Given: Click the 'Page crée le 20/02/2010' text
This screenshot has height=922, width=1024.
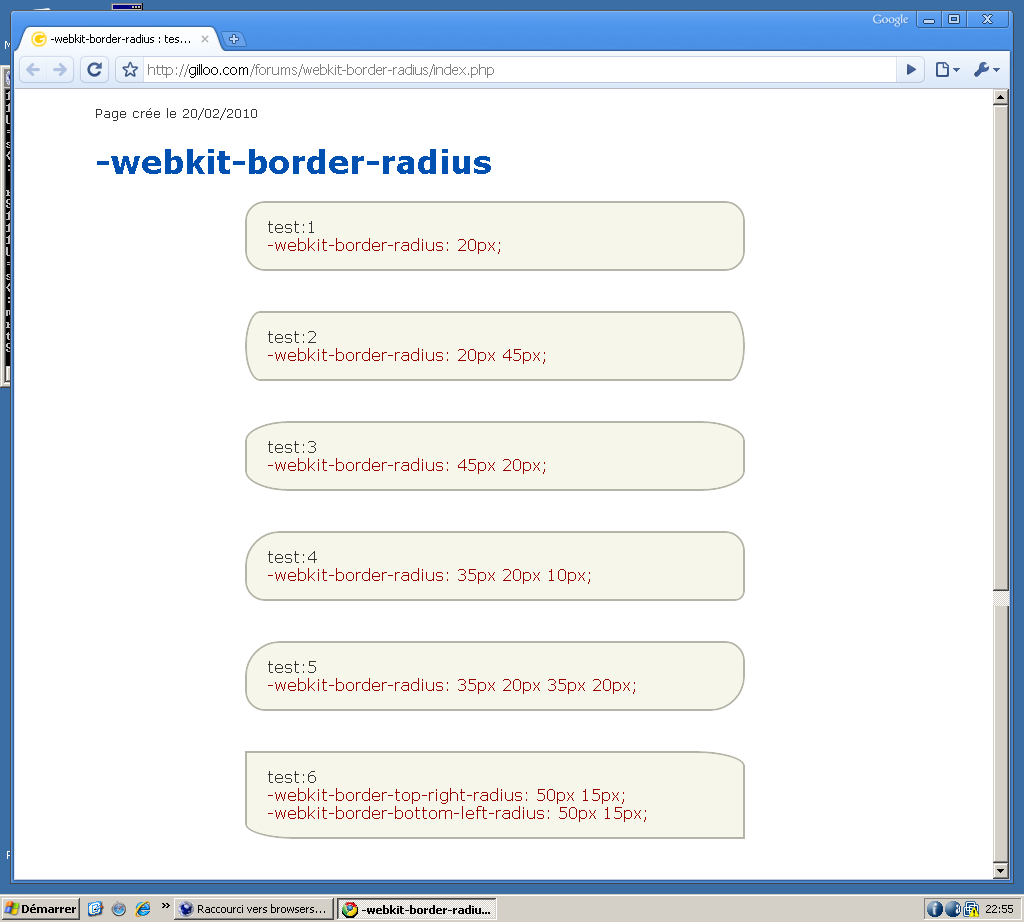Looking at the screenshot, I should 176,114.
